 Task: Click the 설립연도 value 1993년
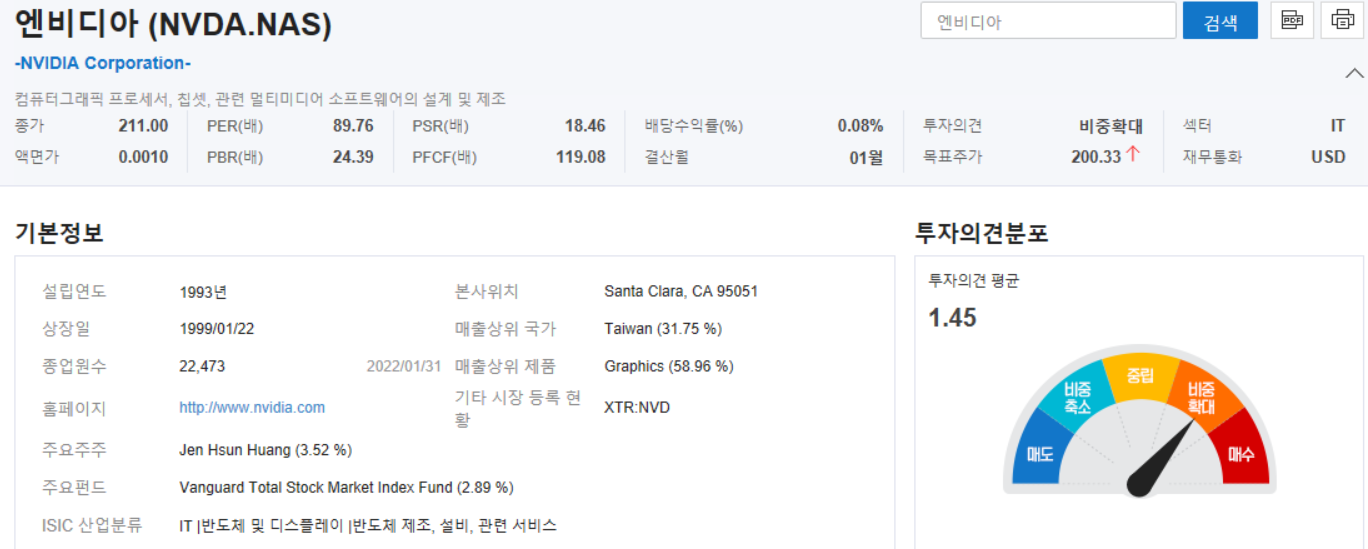coord(204,292)
